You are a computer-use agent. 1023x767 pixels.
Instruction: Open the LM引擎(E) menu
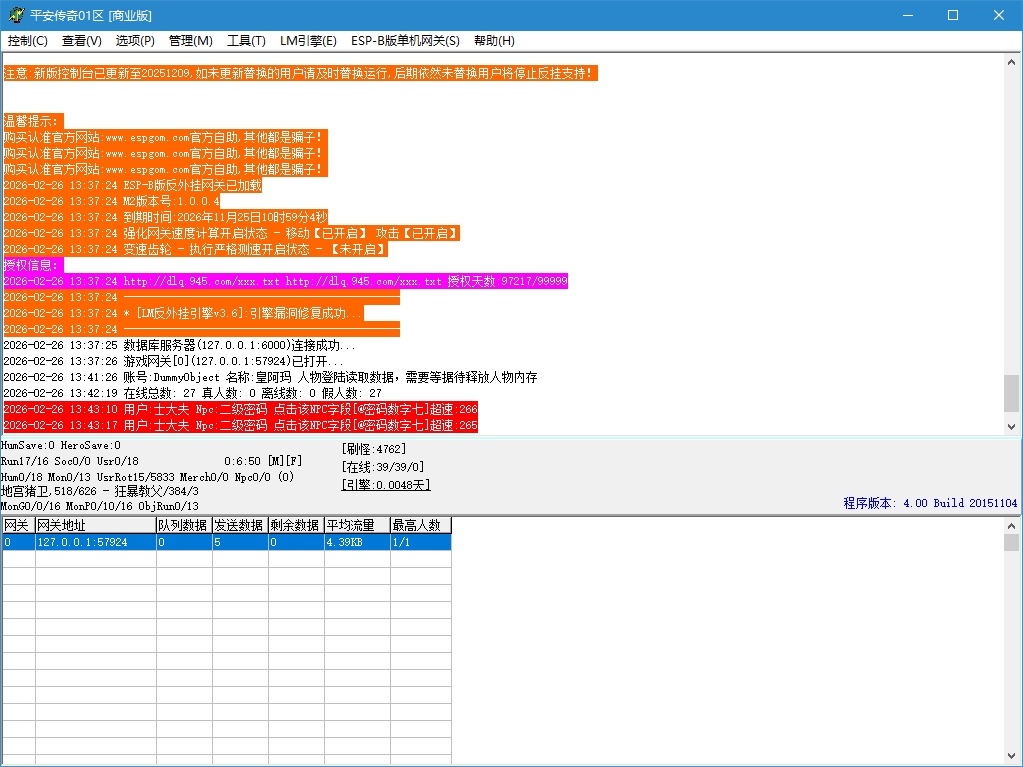308,41
